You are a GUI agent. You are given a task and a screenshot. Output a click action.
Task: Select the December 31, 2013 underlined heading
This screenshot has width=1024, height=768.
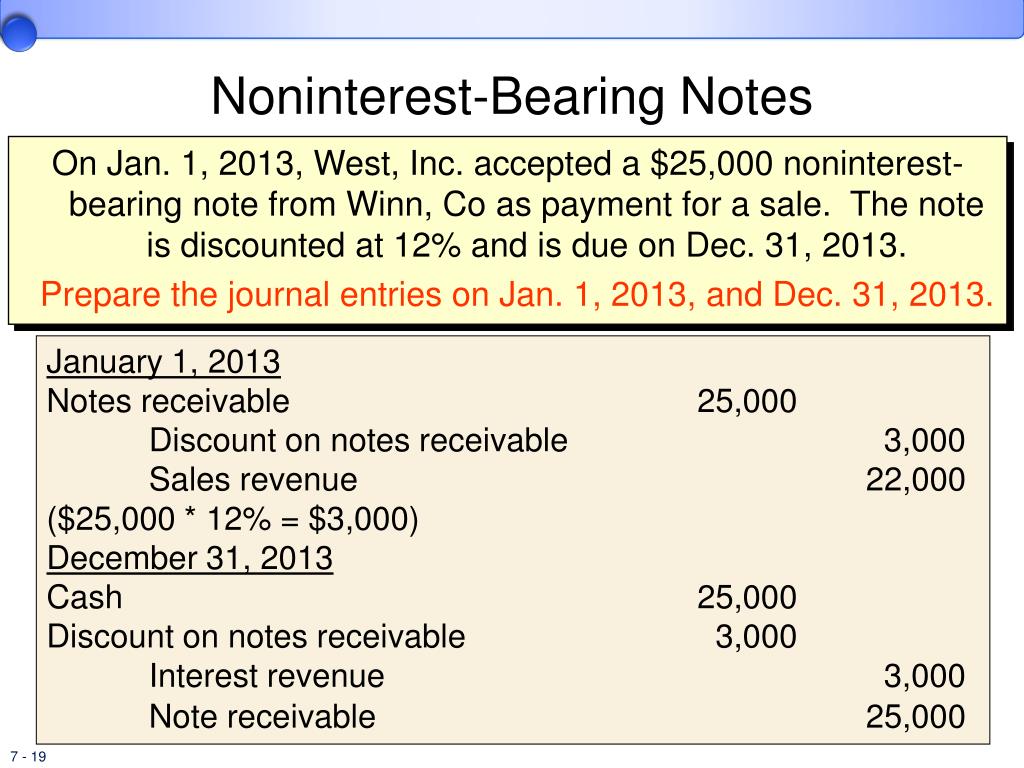coord(190,558)
